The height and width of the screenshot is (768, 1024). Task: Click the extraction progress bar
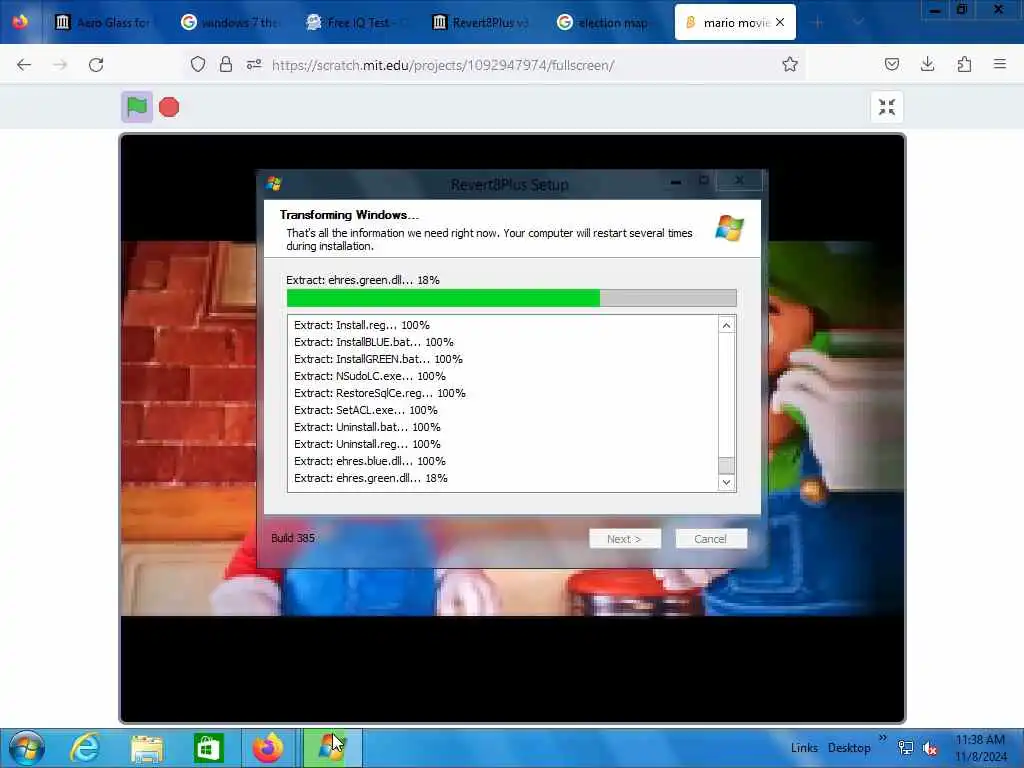511,298
